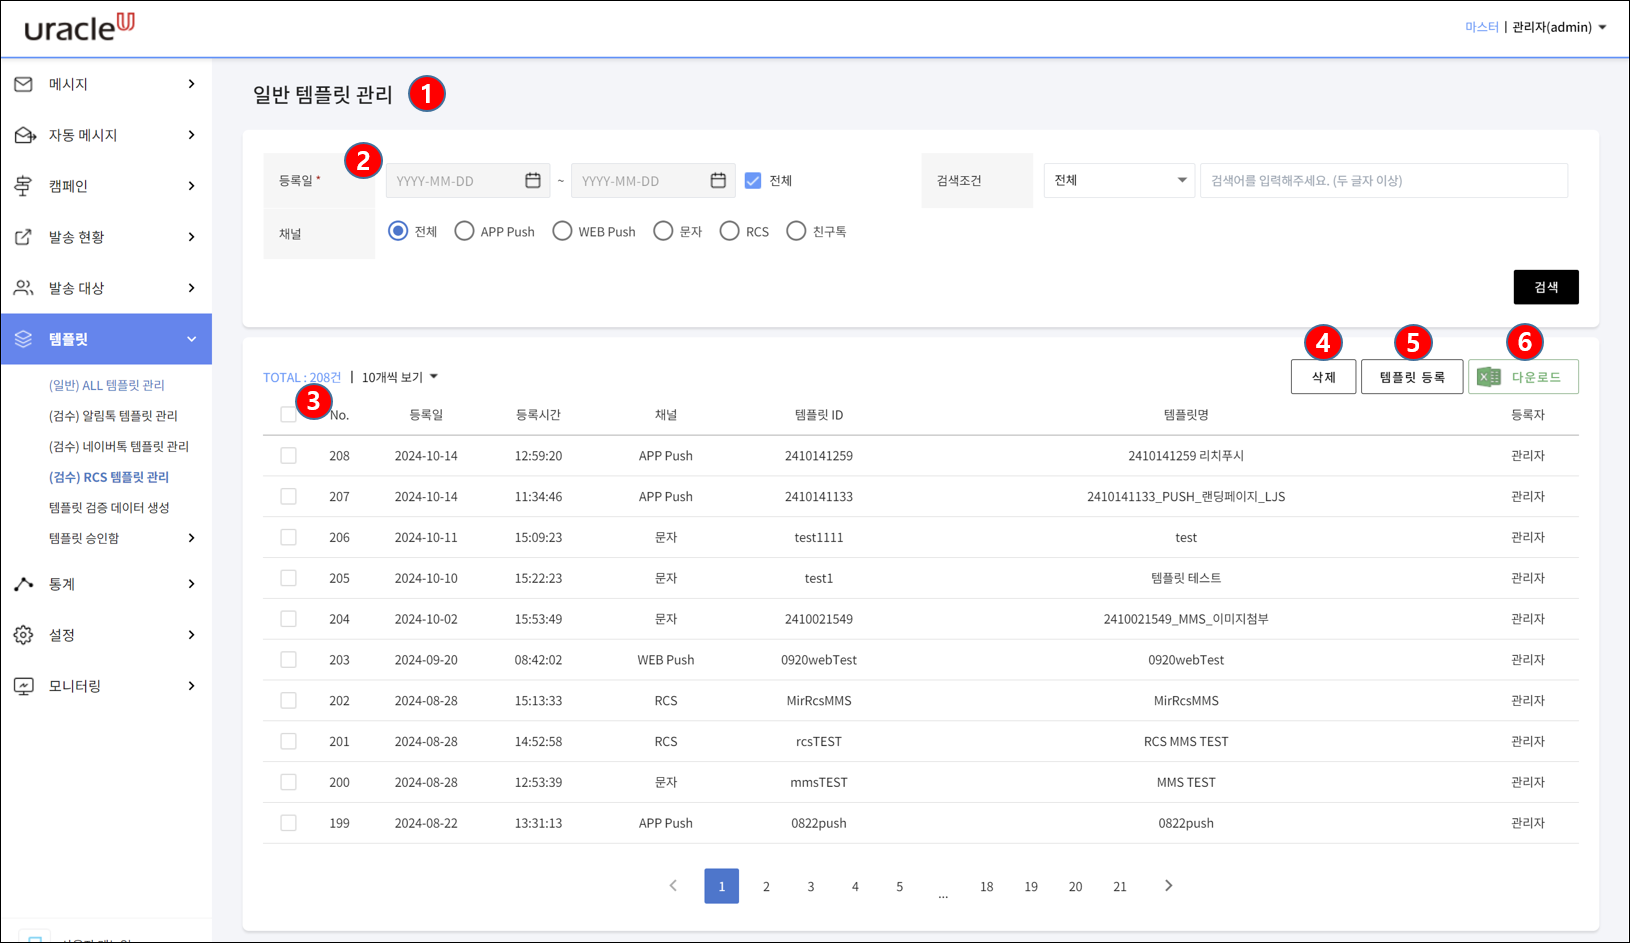Click template name 2410141259 리치푸시

(1186, 456)
